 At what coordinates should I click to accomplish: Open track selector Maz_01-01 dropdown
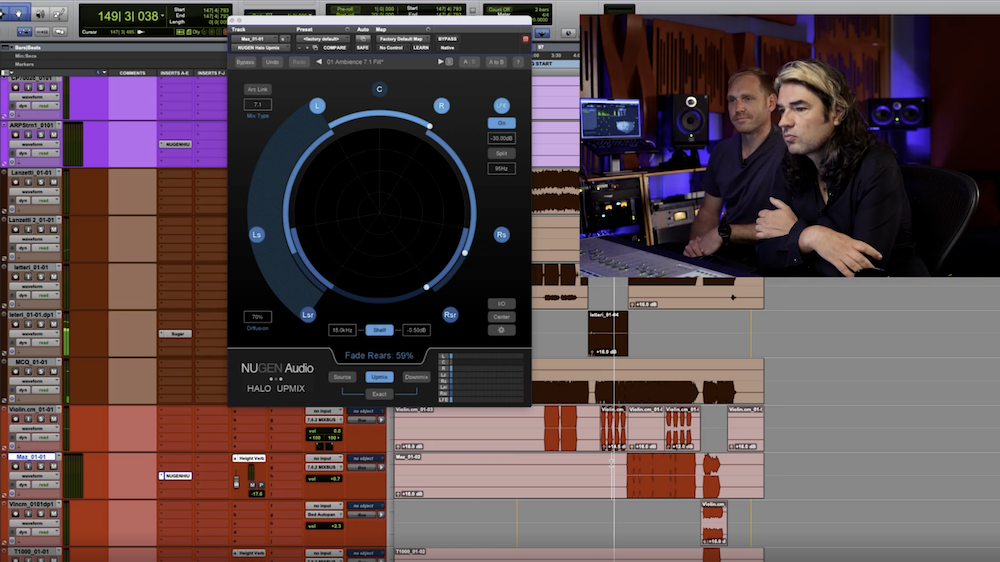[x=254, y=39]
